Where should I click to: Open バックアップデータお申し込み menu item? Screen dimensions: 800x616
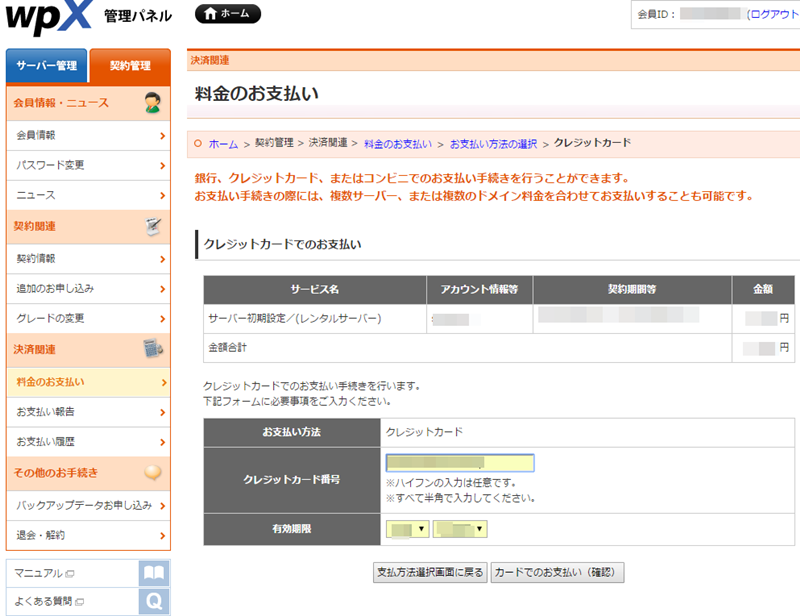pos(88,505)
